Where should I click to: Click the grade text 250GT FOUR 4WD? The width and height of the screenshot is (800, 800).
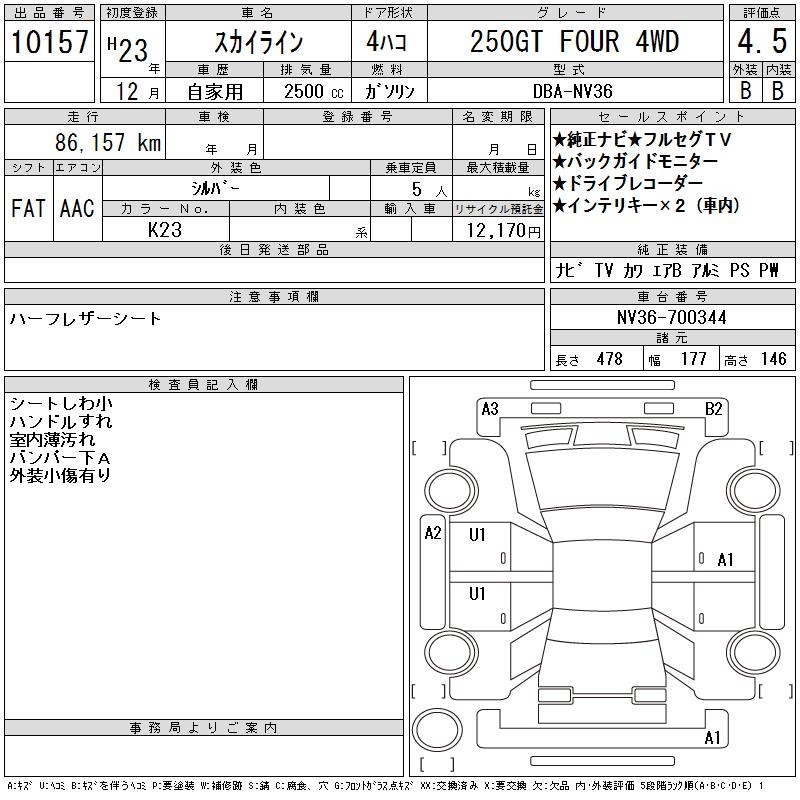click(x=574, y=41)
